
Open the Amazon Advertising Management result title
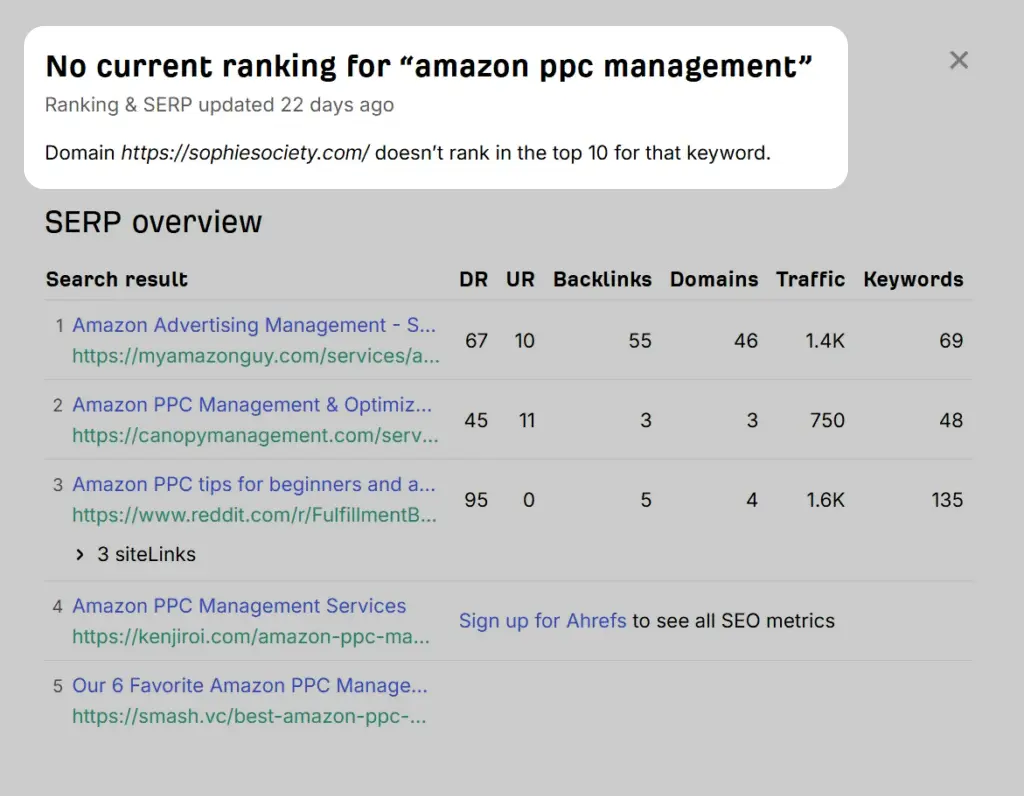point(253,325)
